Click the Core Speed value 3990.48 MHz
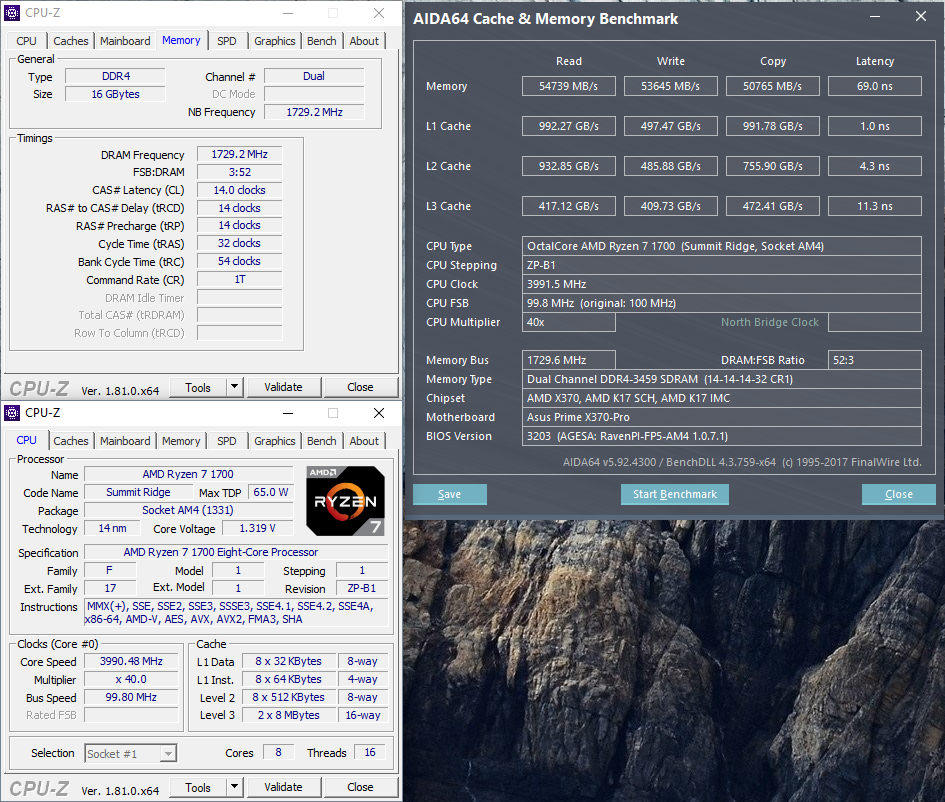Image resolution: width=945 pixels, height=802 pixels. point(131,661)
